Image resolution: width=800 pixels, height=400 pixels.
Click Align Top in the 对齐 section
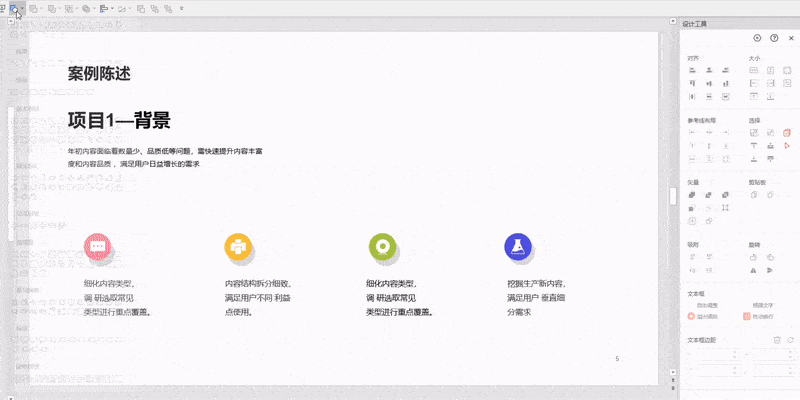(692, 83)
